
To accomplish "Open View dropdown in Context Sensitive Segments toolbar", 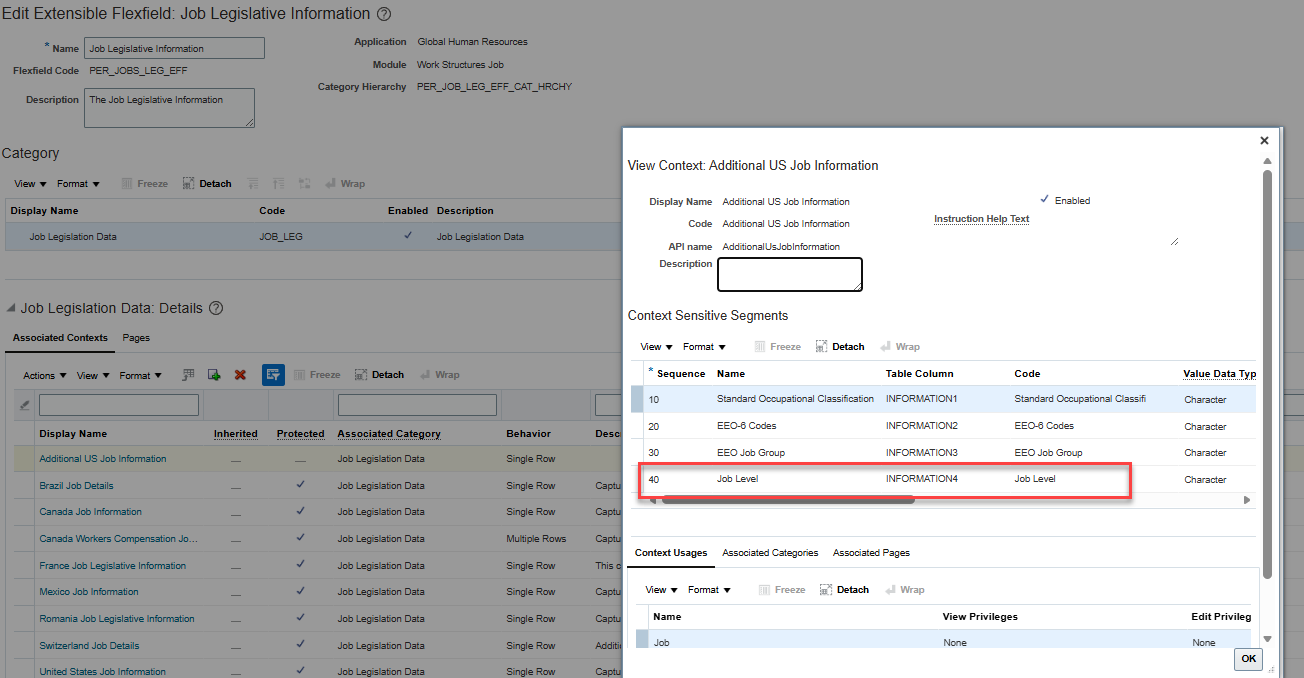I will [x=657, y=347].
